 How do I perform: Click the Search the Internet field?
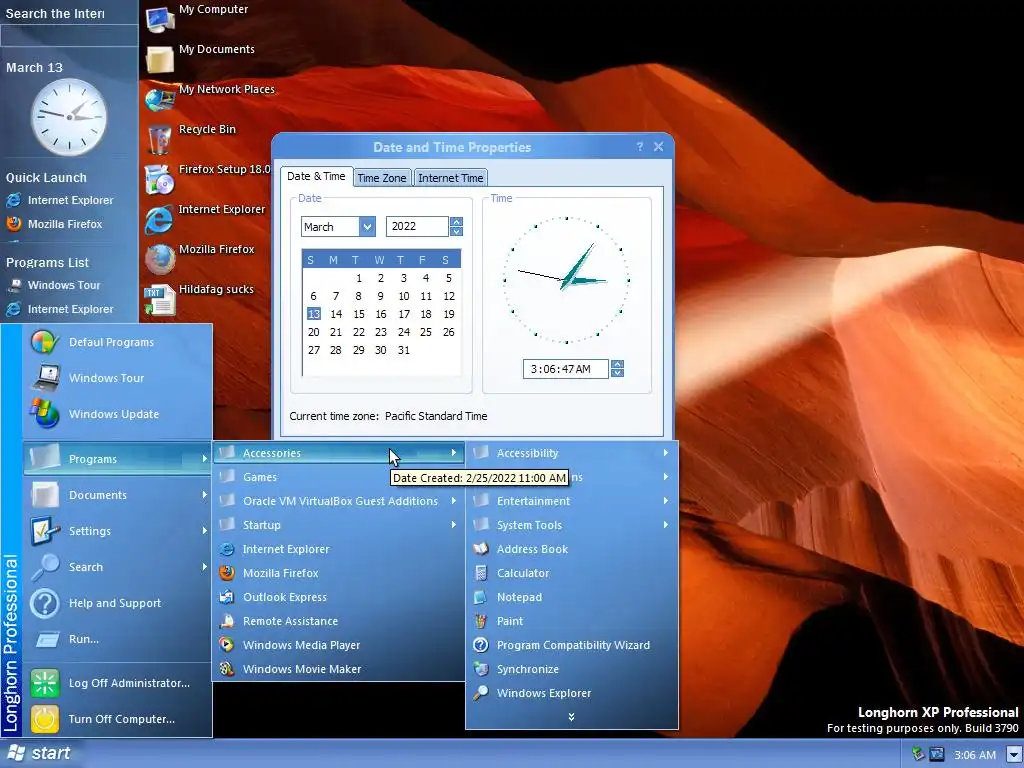69,36
